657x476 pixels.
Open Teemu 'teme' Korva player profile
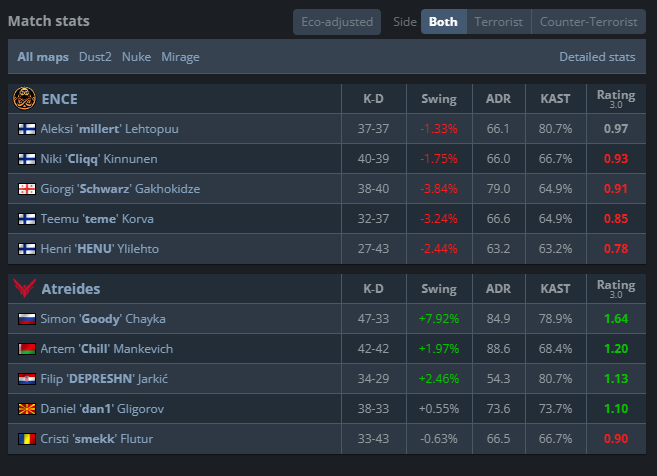tap(97, 219)
